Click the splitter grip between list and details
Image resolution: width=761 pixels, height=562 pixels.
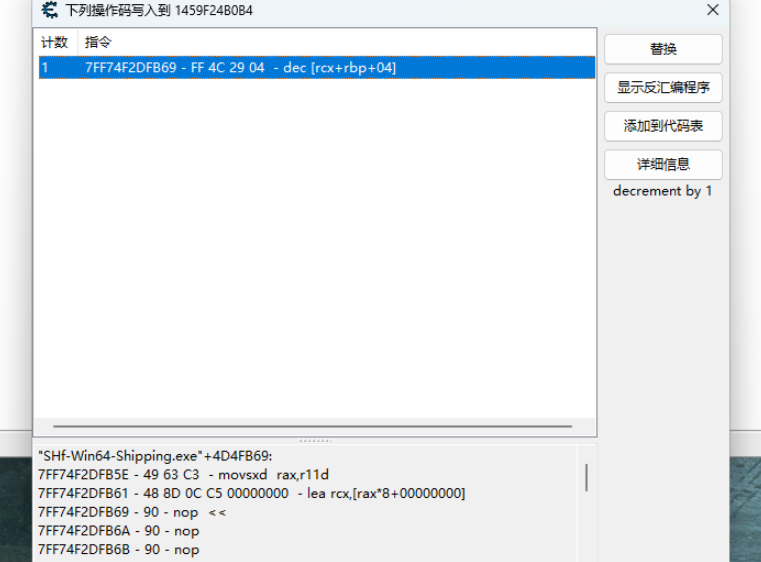(x=315, y=441)
